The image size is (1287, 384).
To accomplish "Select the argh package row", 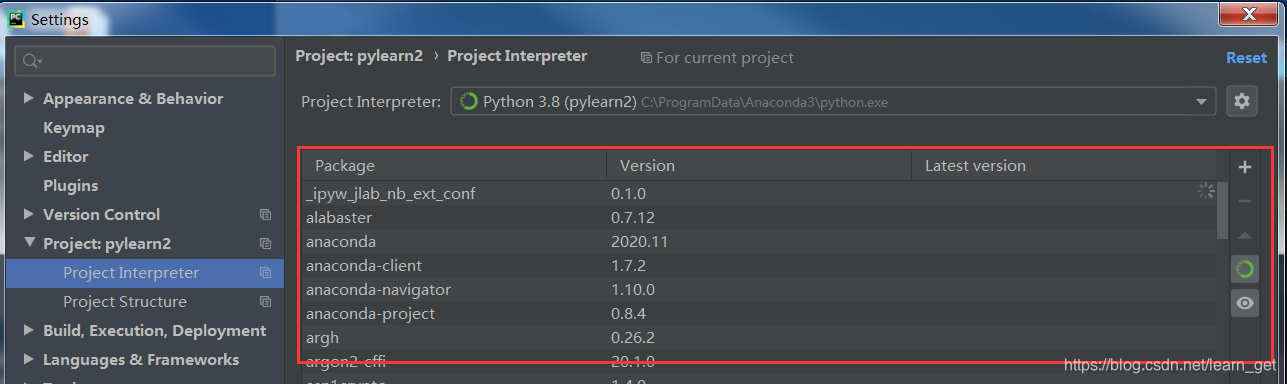I will [x=758, y=337].
